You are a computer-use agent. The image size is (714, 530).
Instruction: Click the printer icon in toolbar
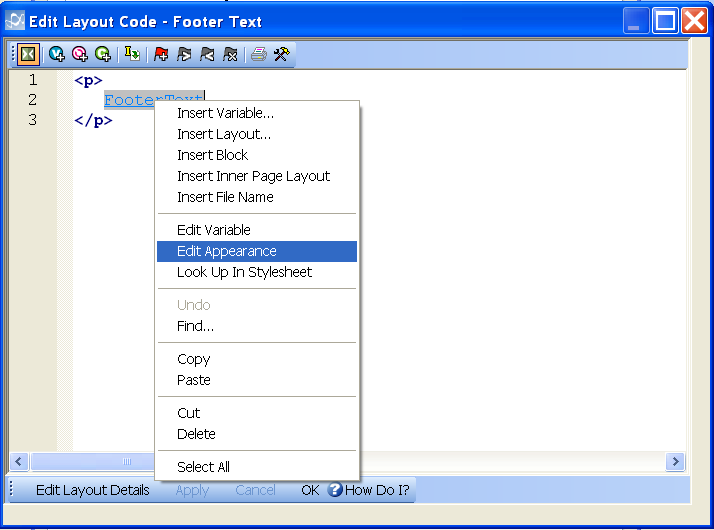point(259,55)
